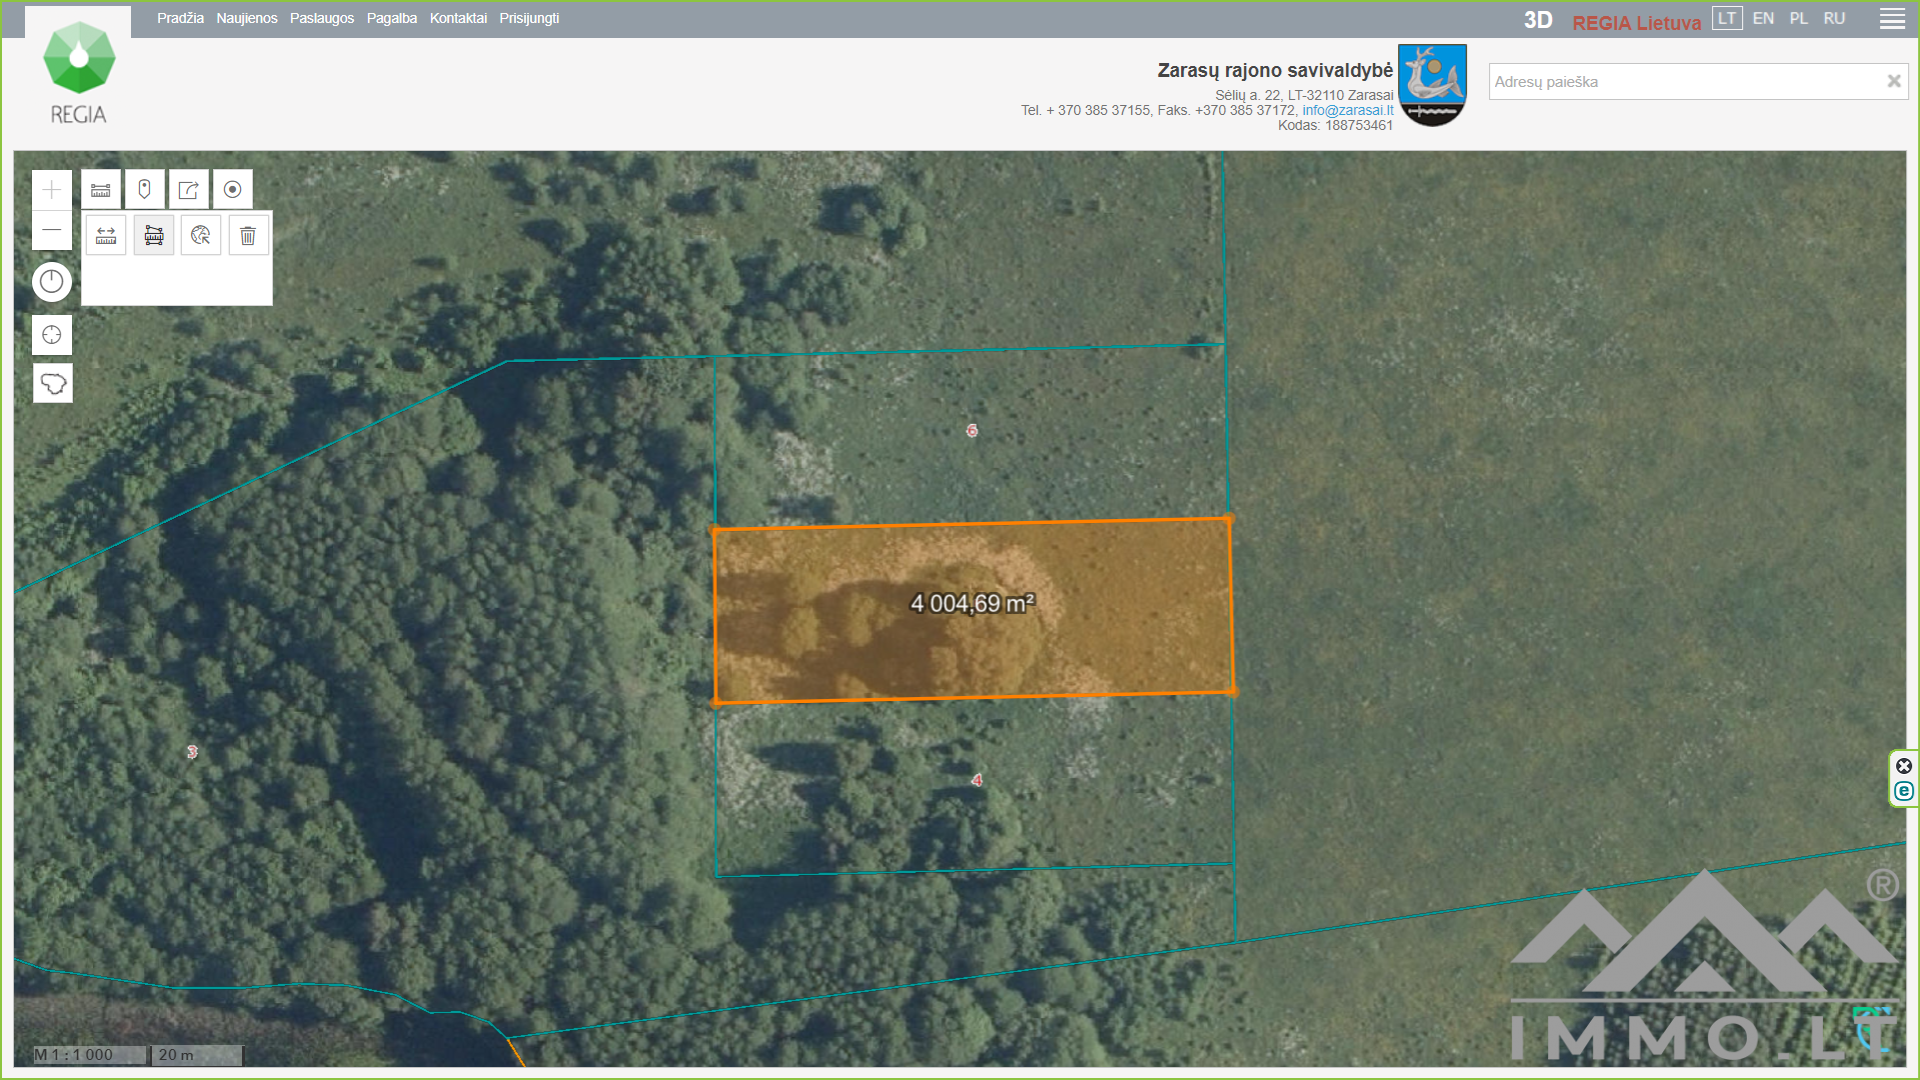The height and width of the screenshot is (1080, 1920).
Task: Close the side widget with X
Action: point(1904,766)
